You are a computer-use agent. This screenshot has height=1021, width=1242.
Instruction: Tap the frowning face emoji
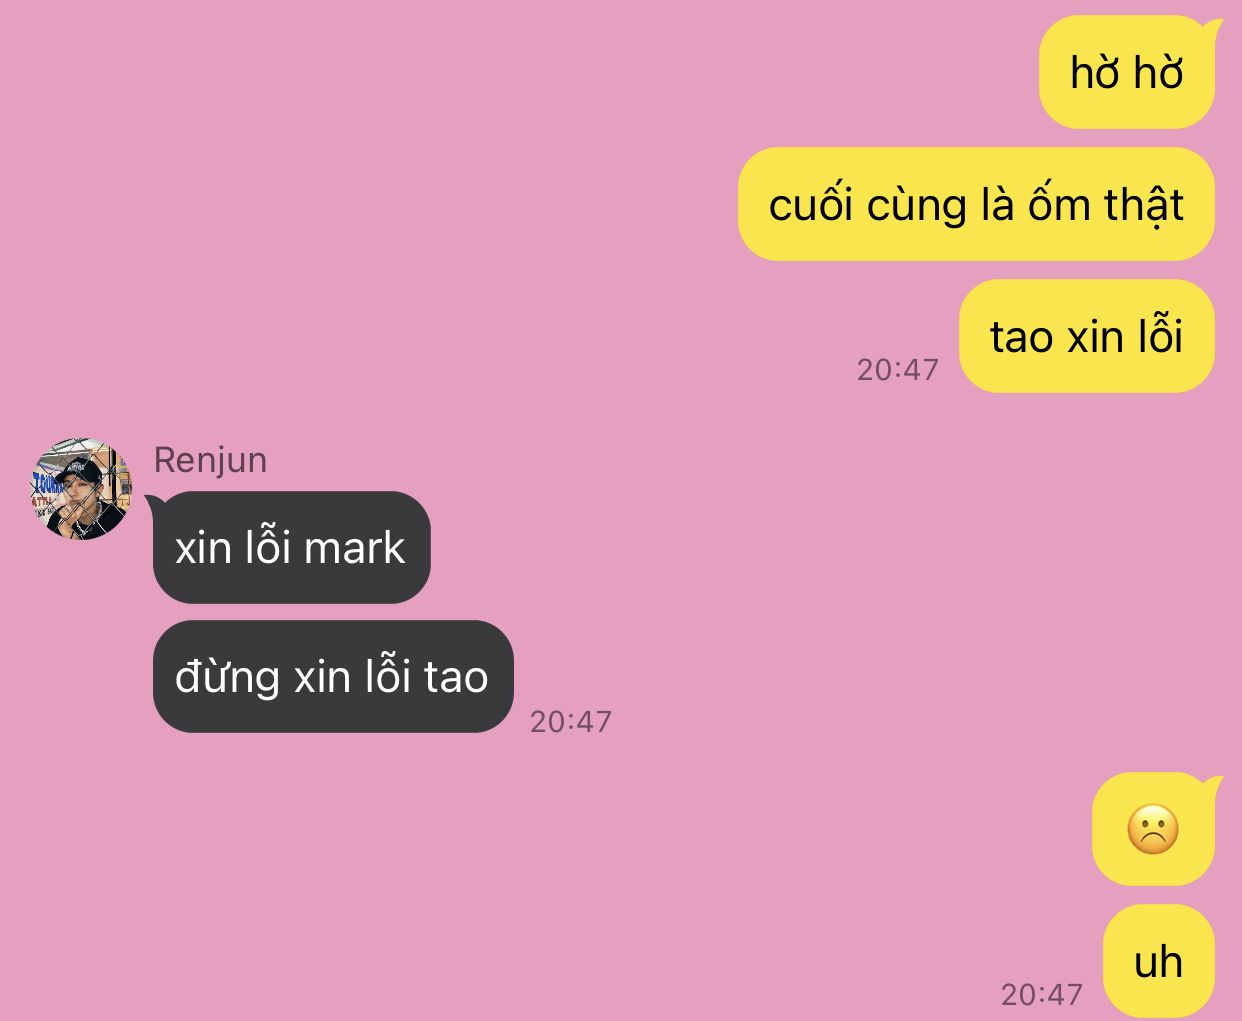click(1153, 829)
